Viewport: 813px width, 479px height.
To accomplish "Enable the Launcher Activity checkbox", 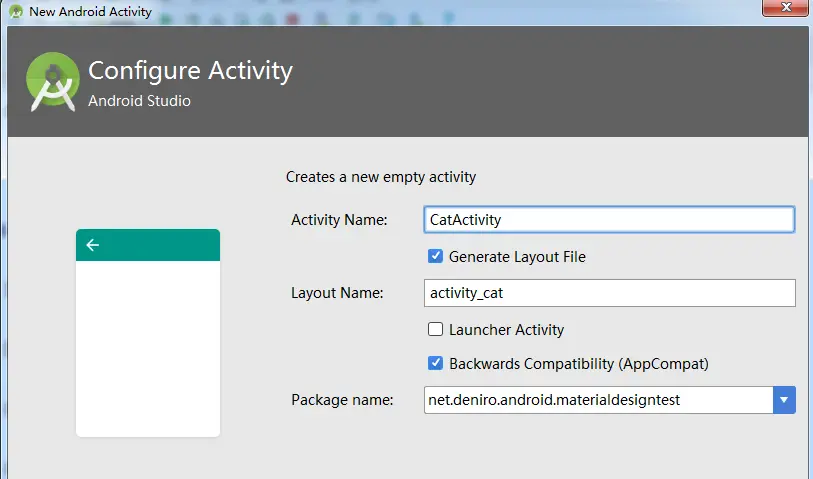I will tap(435, 329).
